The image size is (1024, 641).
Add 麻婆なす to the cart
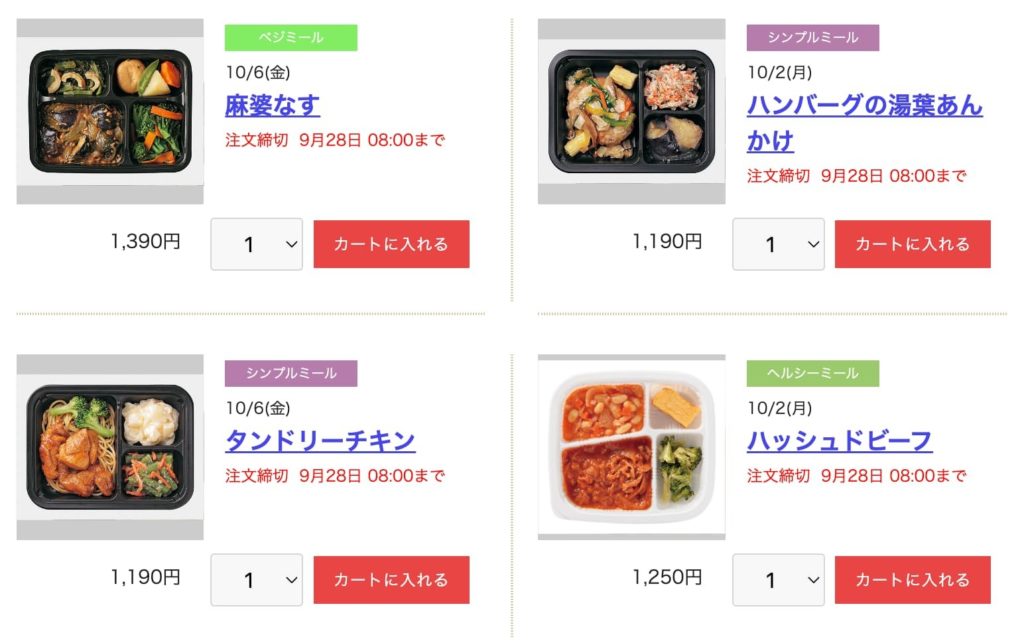391,243
